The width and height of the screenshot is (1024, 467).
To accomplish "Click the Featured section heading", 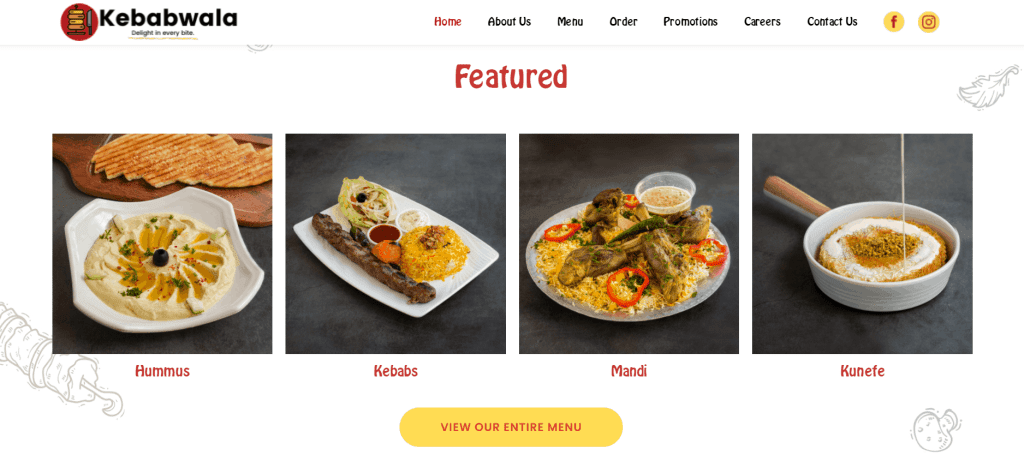I will pyautogui.click(x=511, y=76).
